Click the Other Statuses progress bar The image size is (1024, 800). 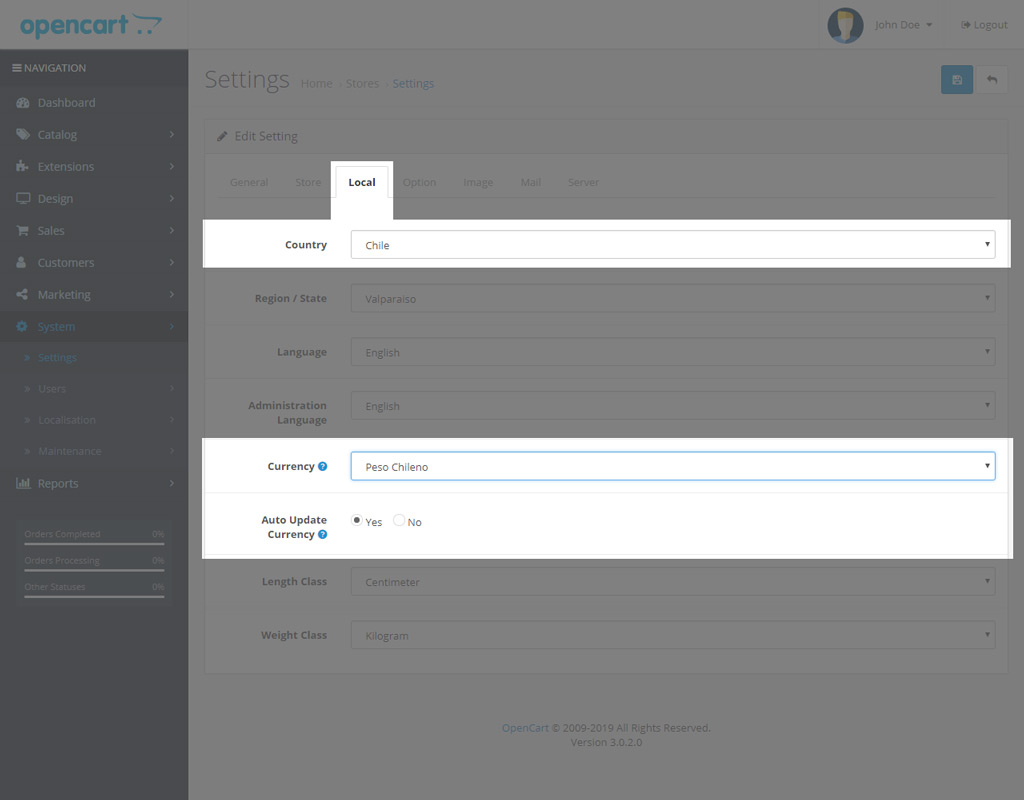pyautogui.click(x=94, y=596)
